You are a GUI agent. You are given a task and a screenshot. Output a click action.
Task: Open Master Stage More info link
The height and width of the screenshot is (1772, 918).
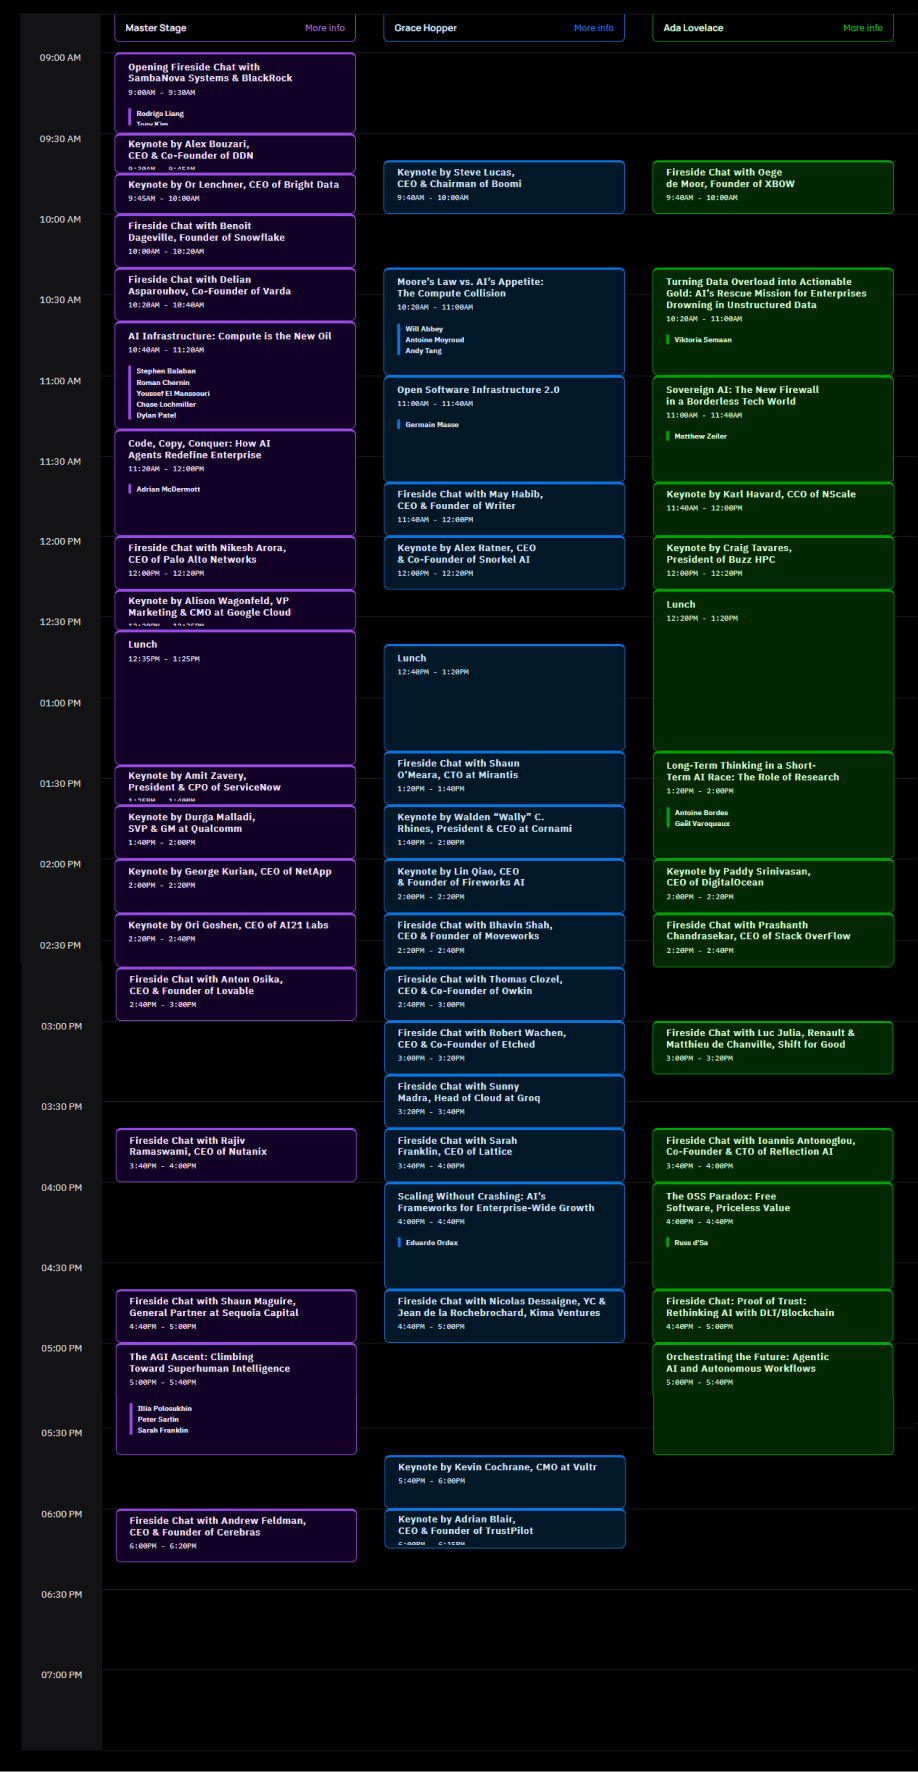[325, 28]
